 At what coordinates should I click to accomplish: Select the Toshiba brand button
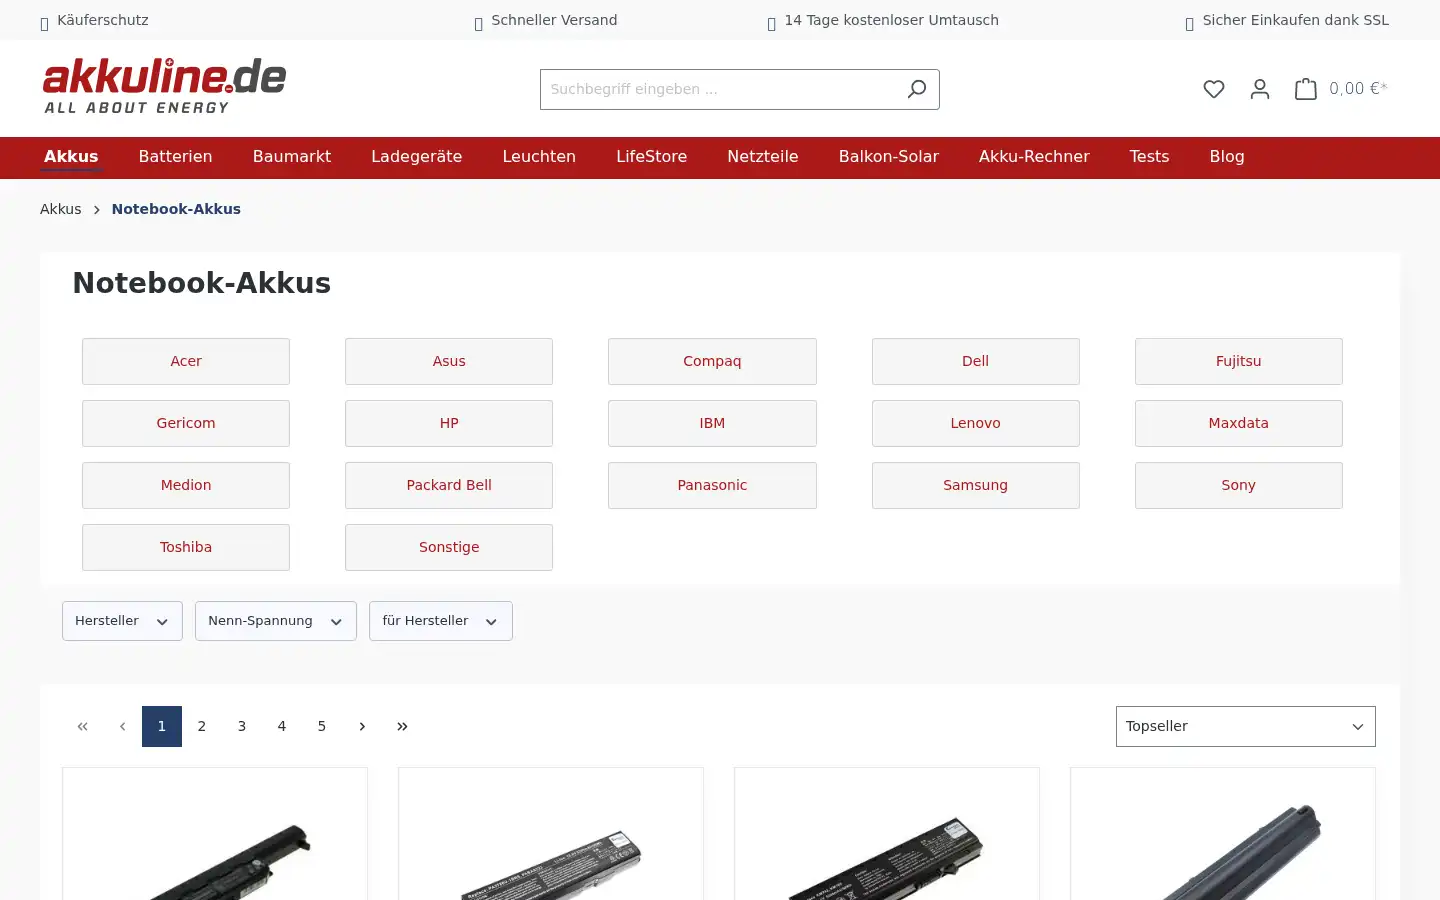point(186,547)
